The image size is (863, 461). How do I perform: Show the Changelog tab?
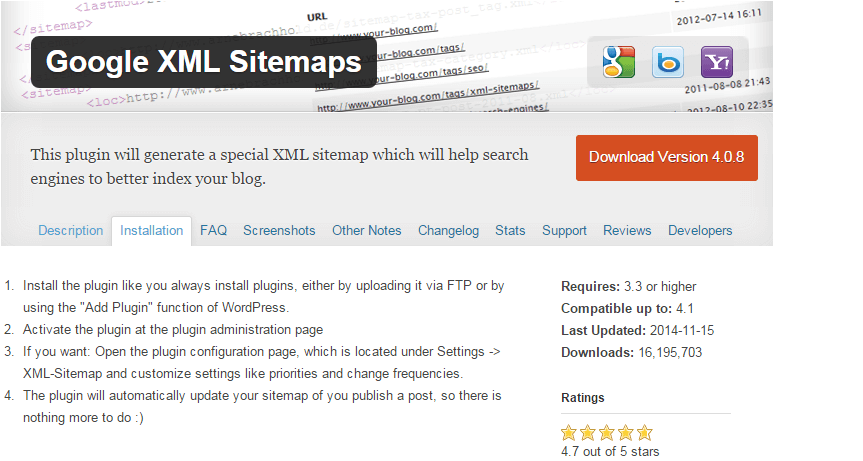pos(449,230)
